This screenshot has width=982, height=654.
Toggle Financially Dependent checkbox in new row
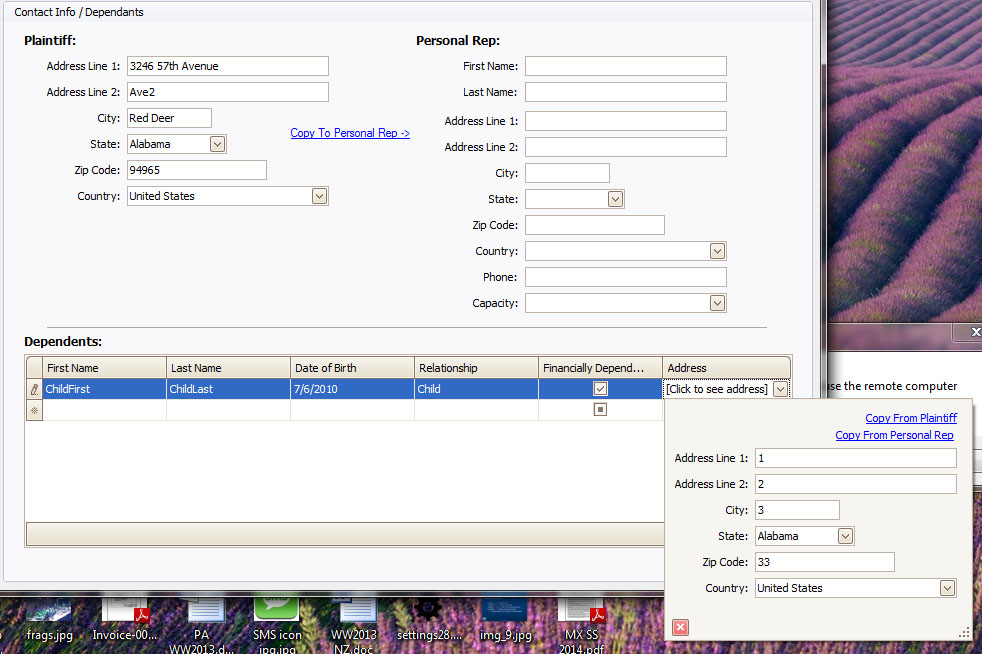pyautogui.click(x=600, y=410)
